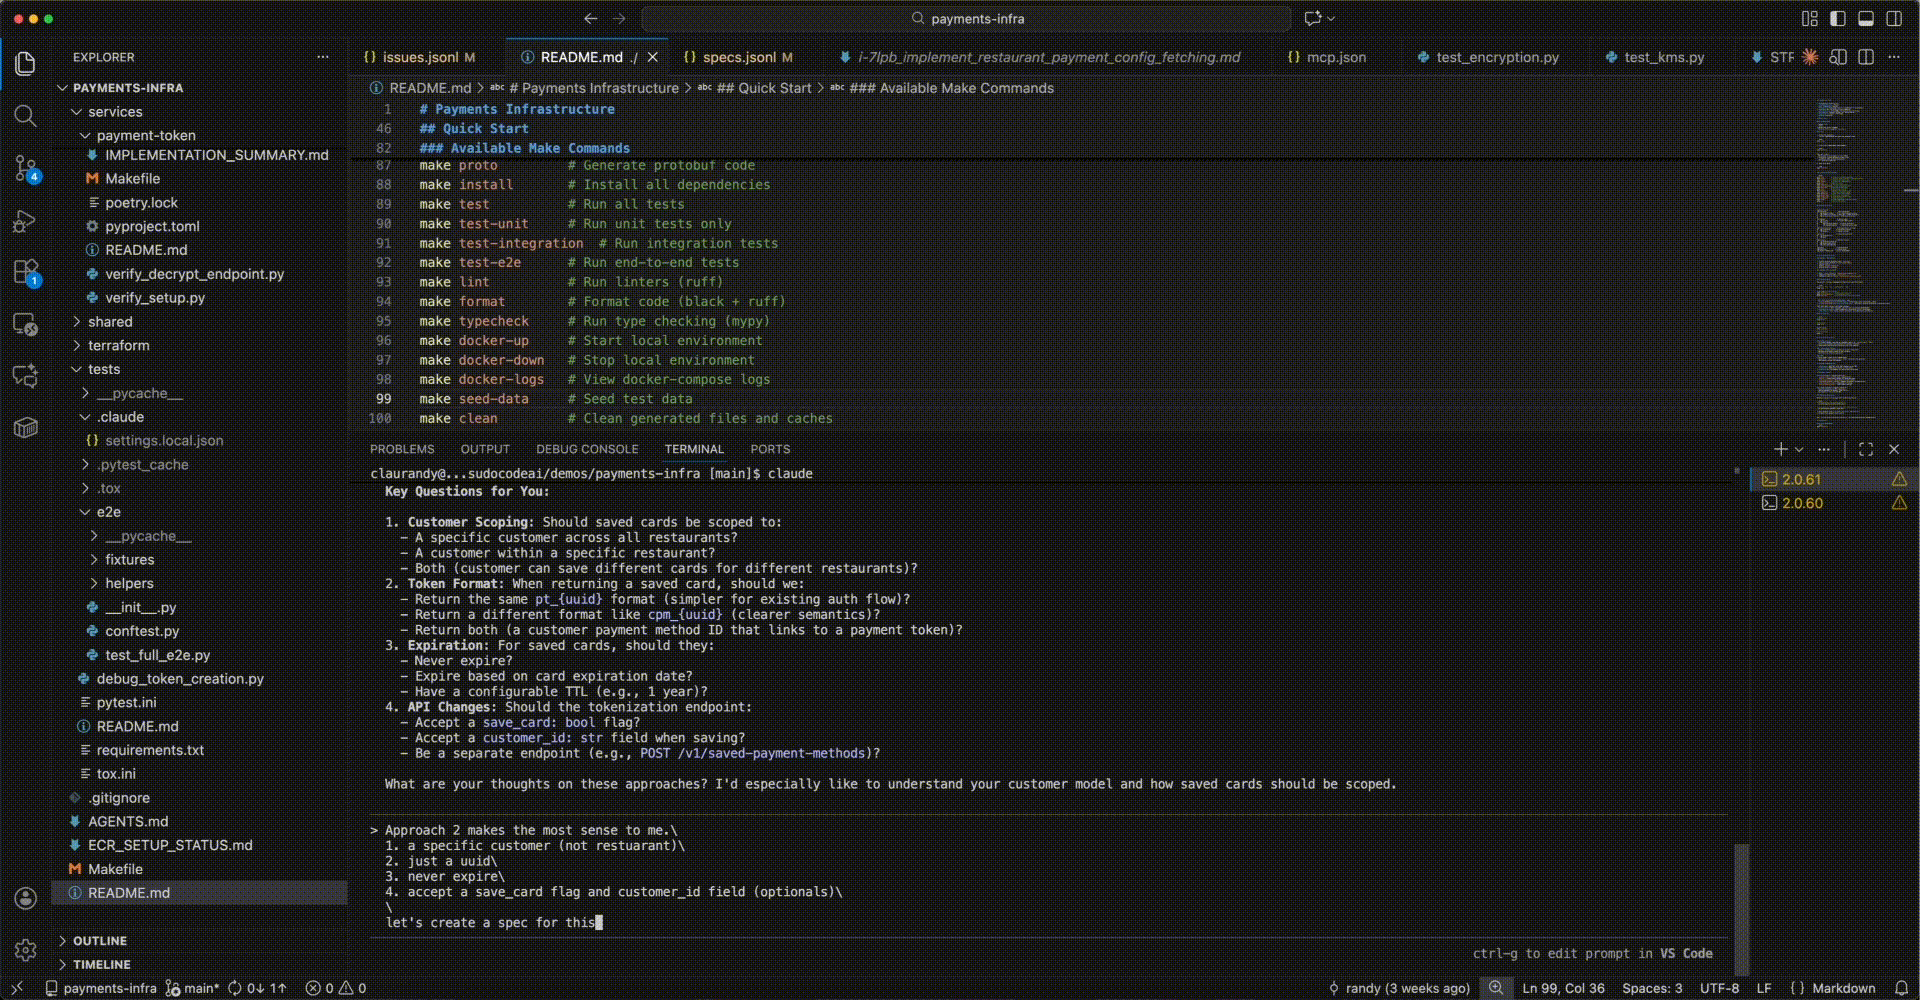This screenshot has width=1920, height=1000.
Task: Toggle the split editor layout button
Action: 1867,57
